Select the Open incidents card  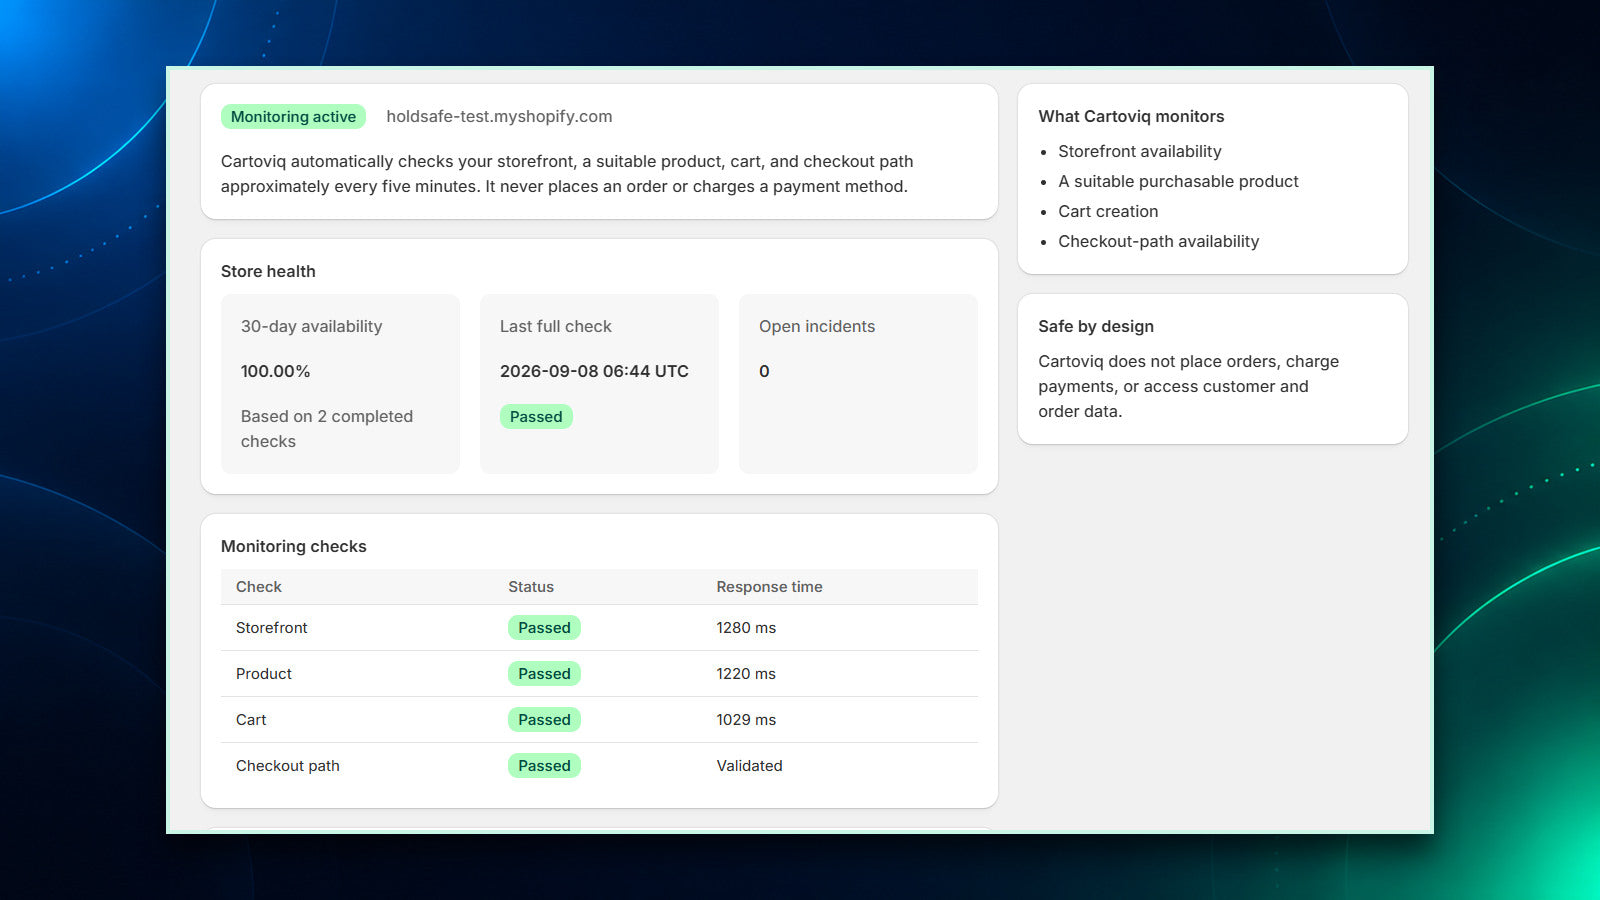pyautogui.click(x=858, y=384)
